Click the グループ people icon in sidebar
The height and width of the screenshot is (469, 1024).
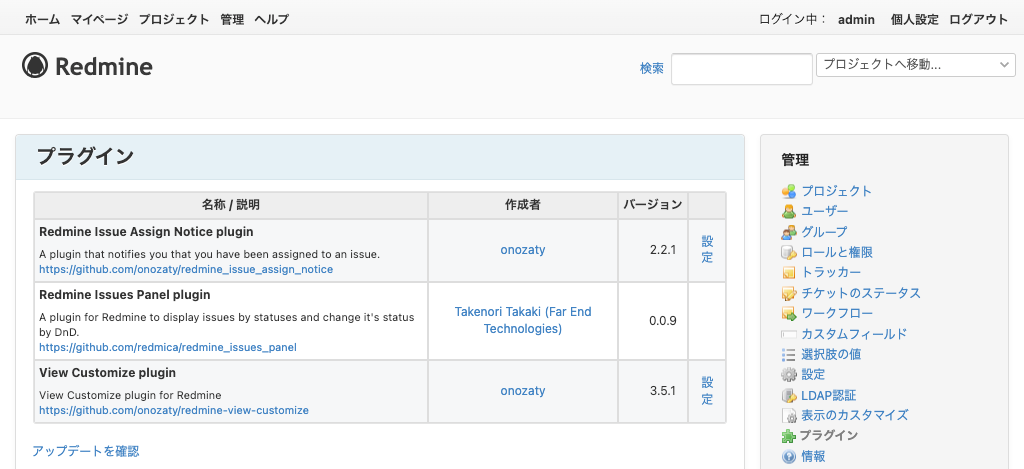click(x=788, y=232)
